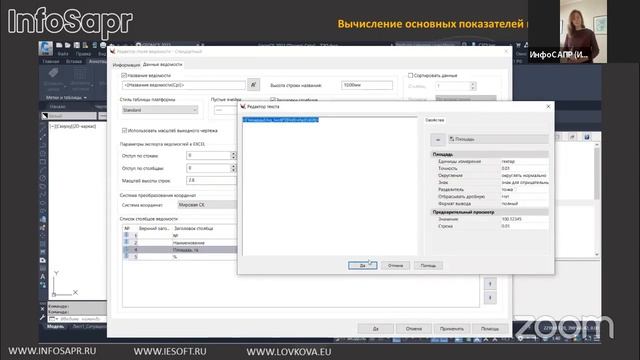Switch to the Модель layout tab
Viewport: 640px width, 360px height.
click(x=55, y=327)
